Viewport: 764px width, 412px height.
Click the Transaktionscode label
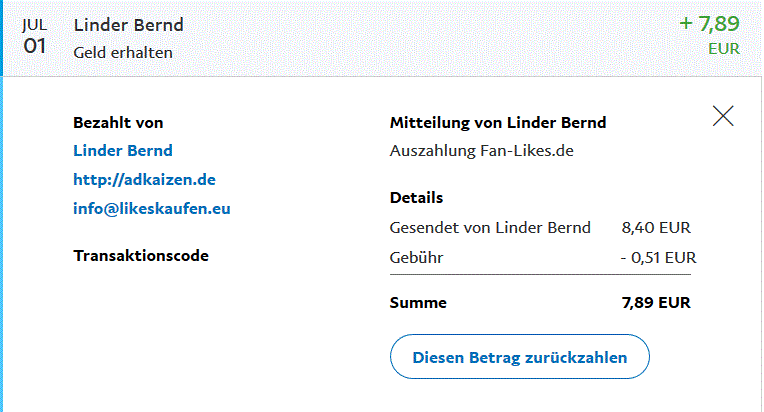point(141,256)
